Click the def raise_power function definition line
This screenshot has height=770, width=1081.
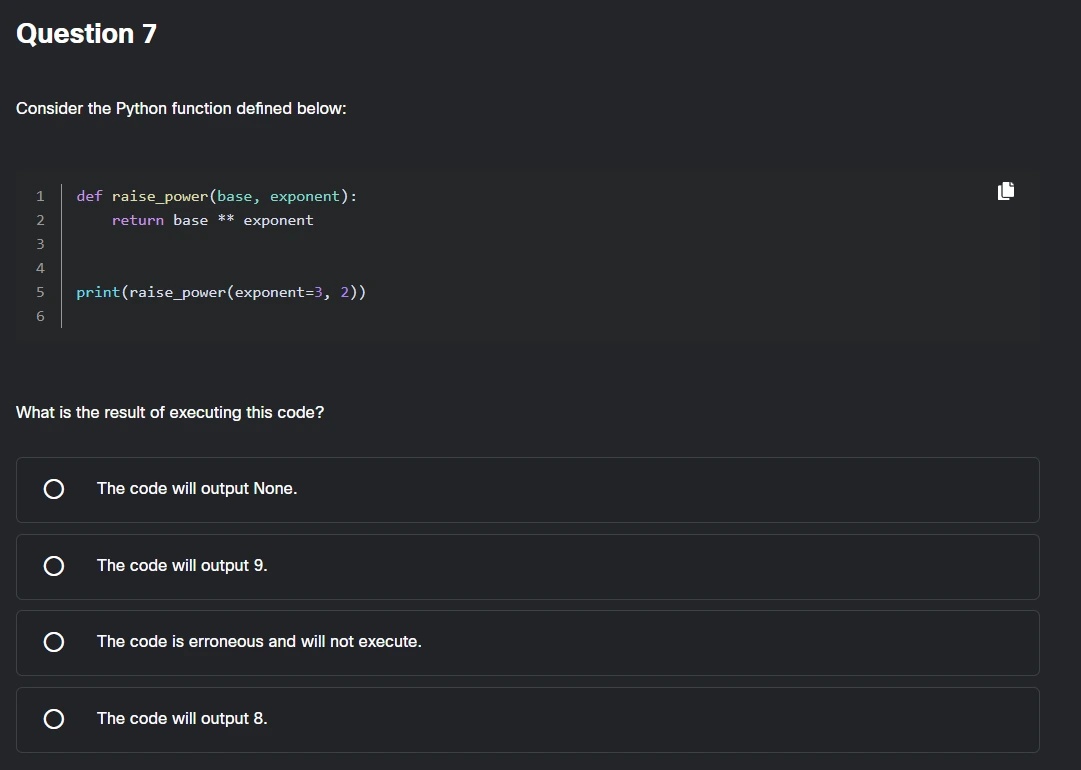pos(216,196)
